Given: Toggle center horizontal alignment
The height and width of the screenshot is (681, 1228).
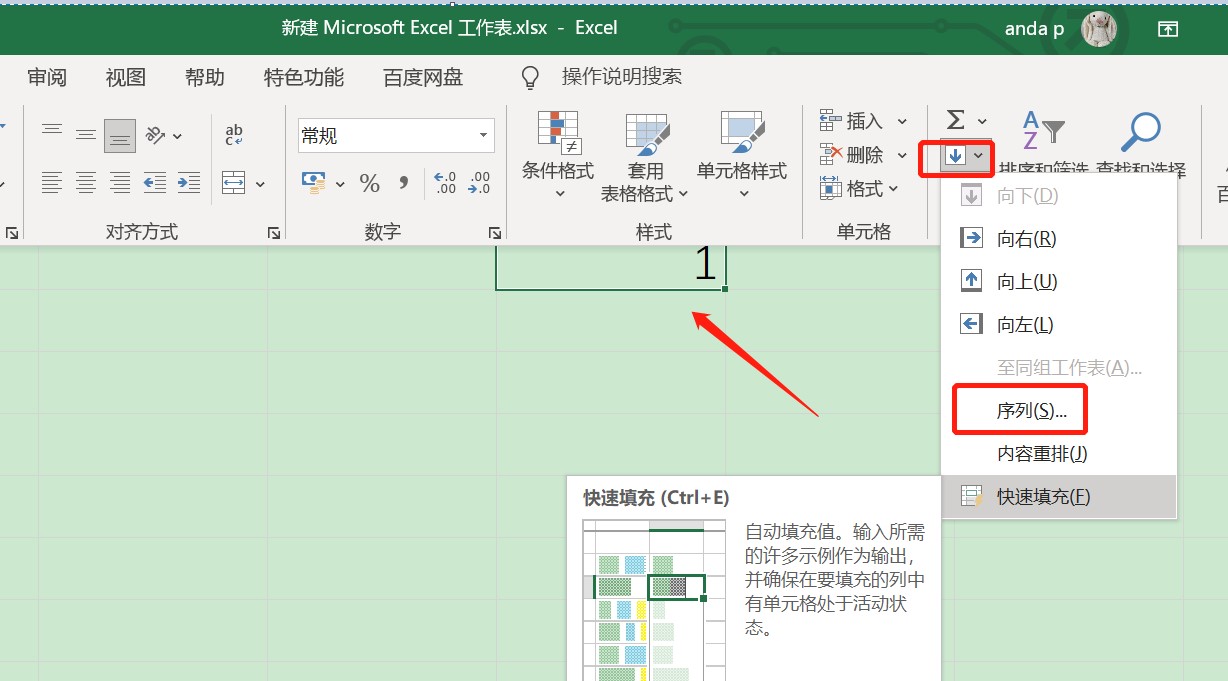Looking at the screenshot, I should 86,183.
